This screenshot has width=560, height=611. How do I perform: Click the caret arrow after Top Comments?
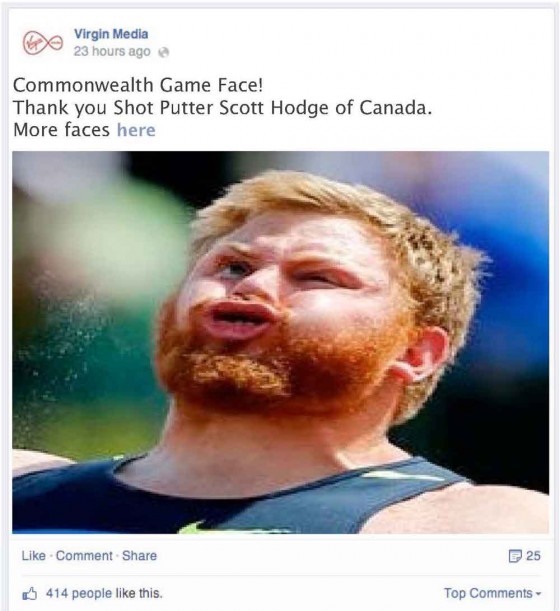(539, 594)
